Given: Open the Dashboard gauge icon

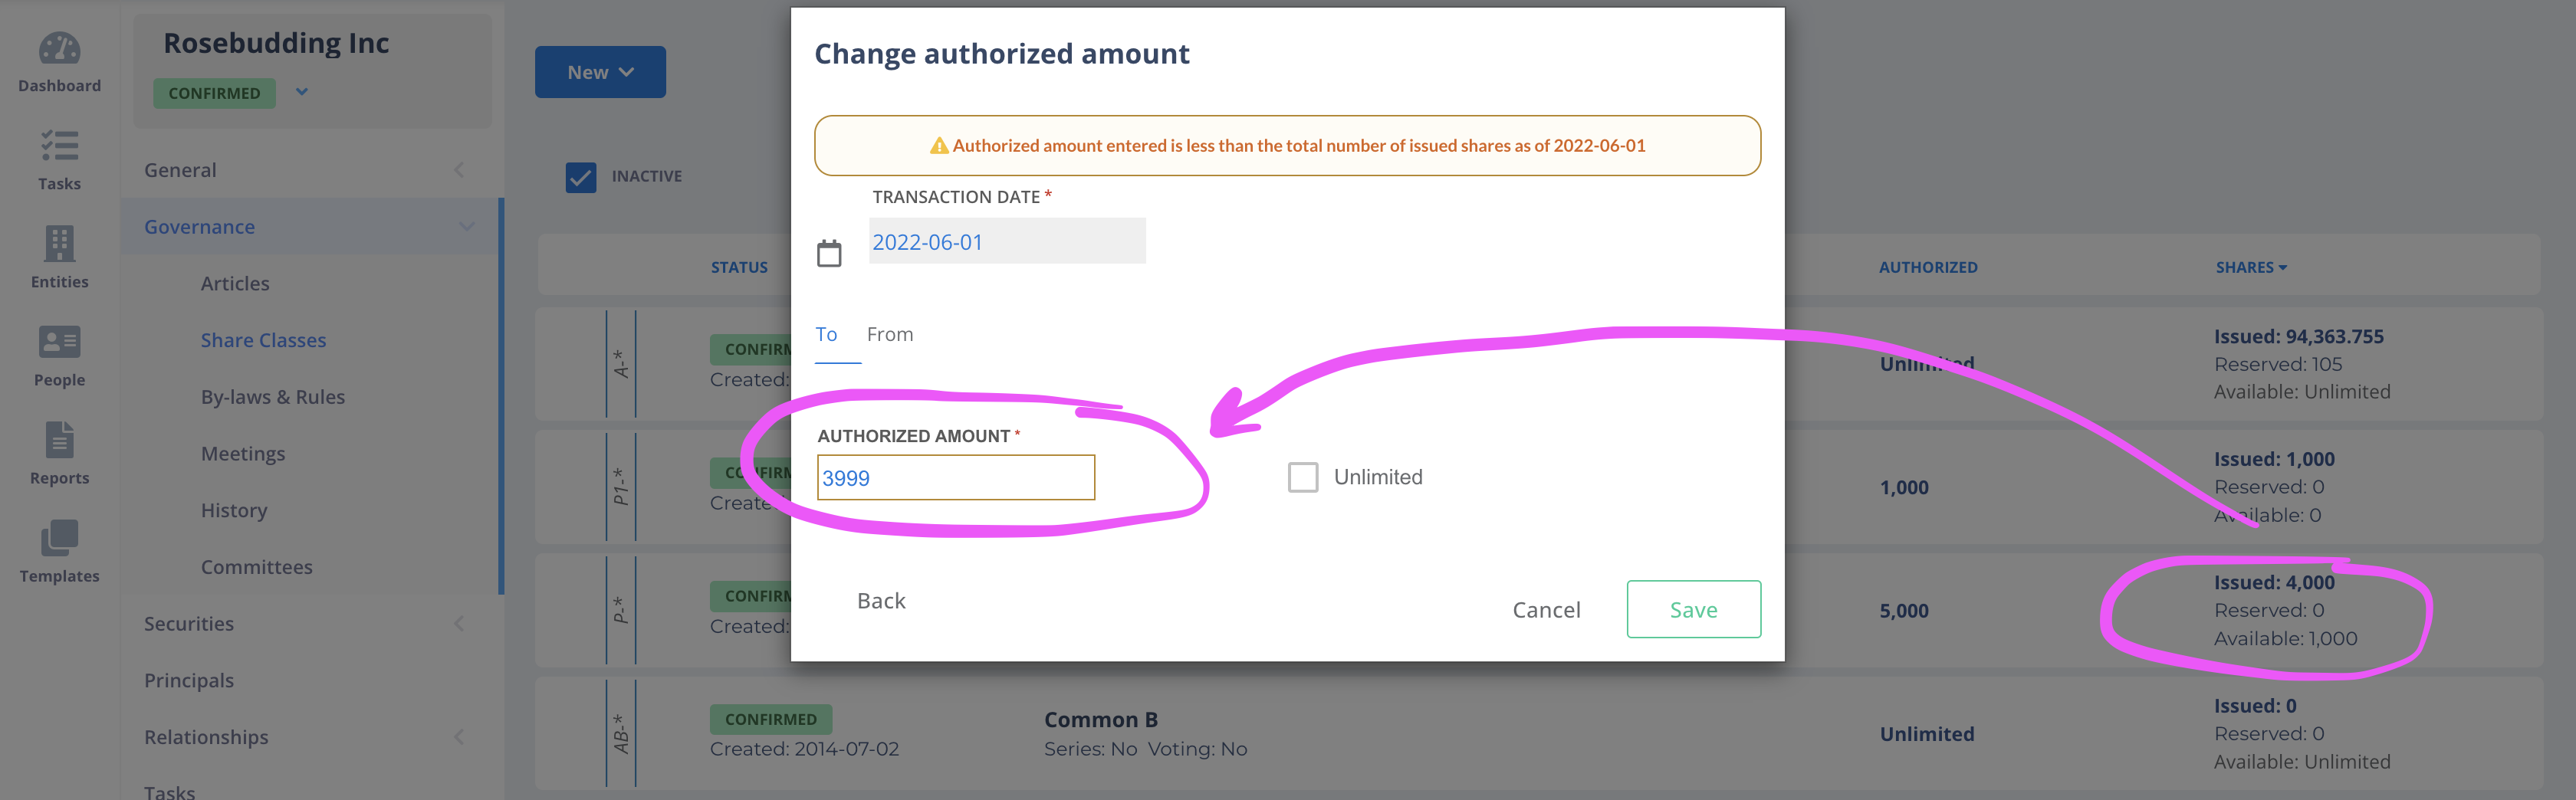Looking at the screenshot, I should [59, 48].
